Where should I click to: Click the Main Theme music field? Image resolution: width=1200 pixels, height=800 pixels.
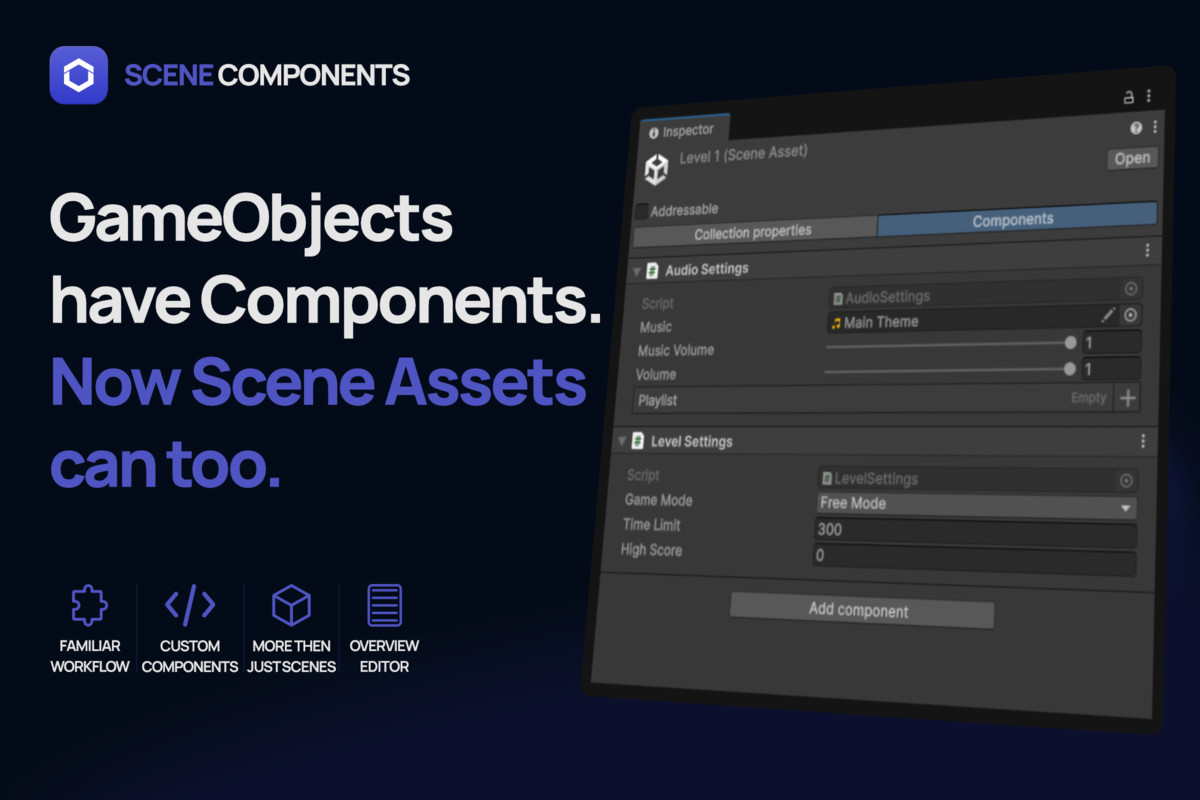click(x=984, y=320)
